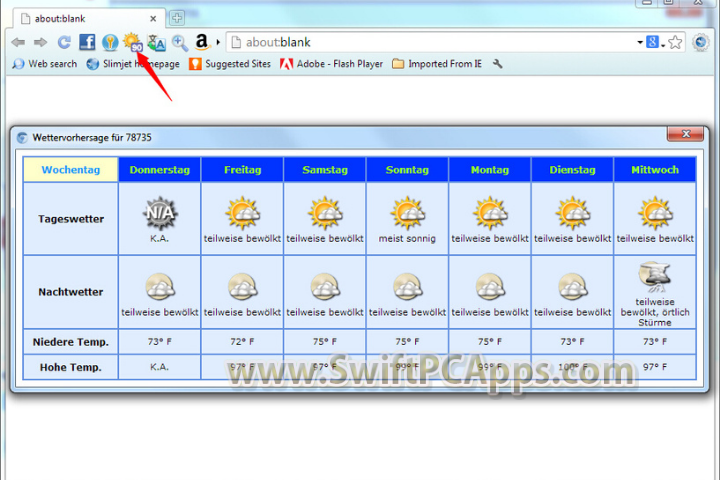720x480 pixels.
Task: Open the wrench icon in bookmarks bar
Action: tap(498, 64)
